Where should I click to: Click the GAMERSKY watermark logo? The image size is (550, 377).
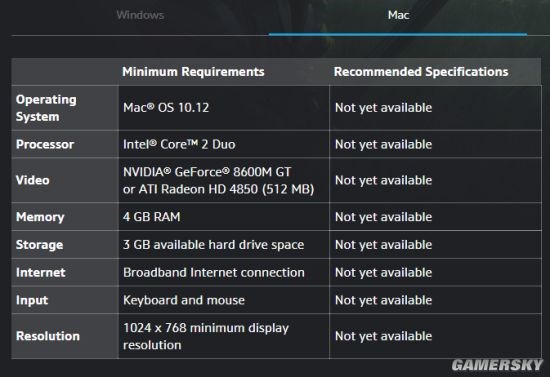point(497,365)
